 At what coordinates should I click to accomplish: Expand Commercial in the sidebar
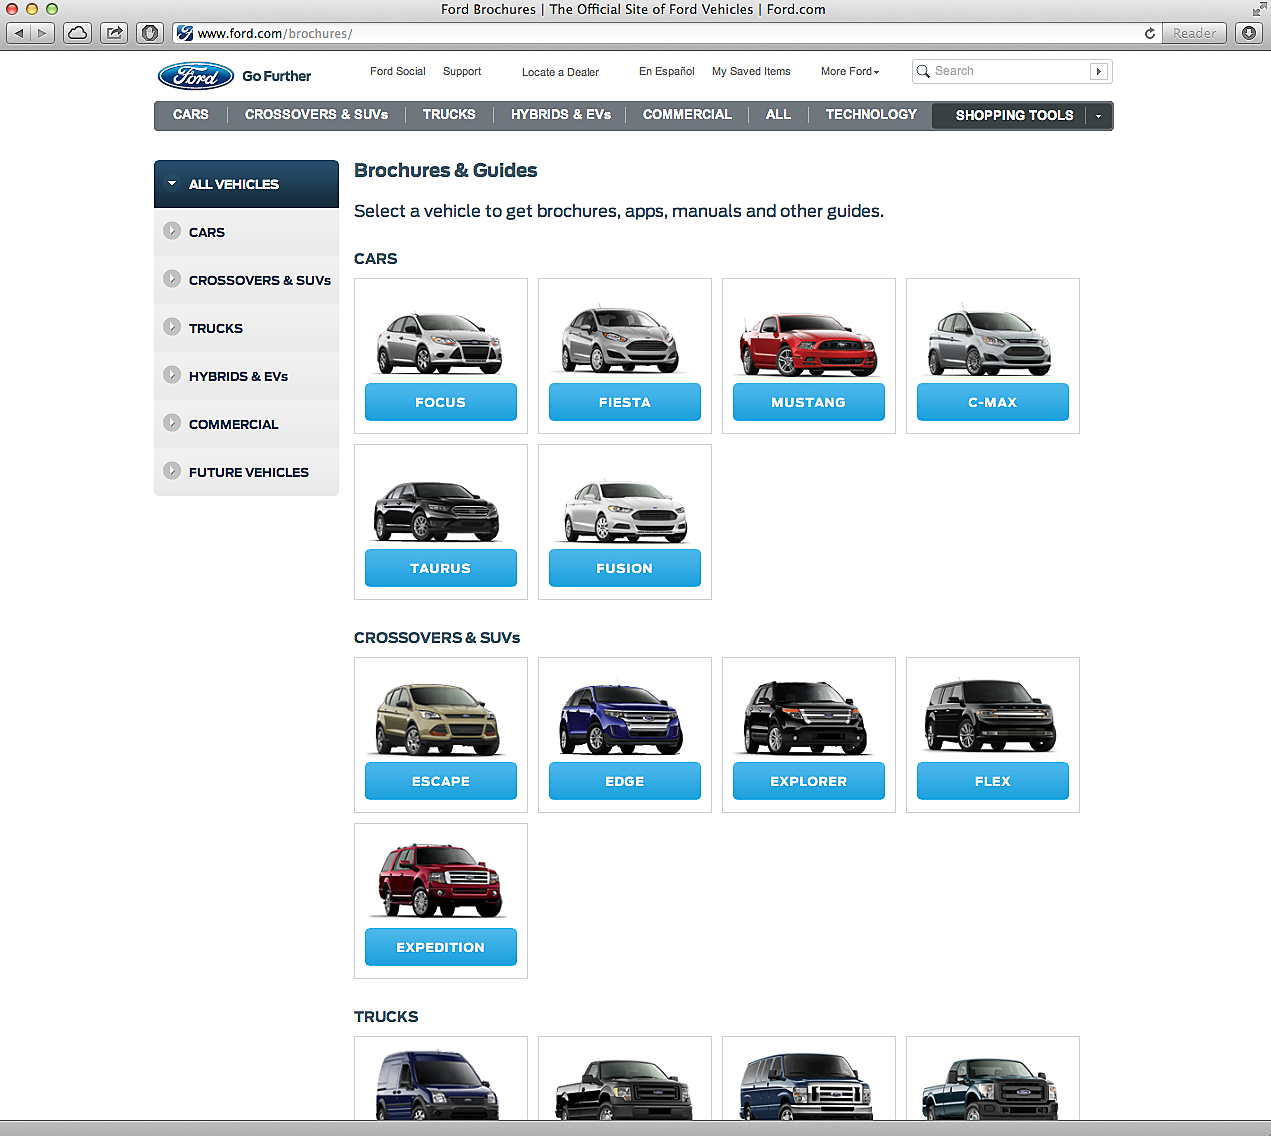pyautogui.click(x=246, y=424)
